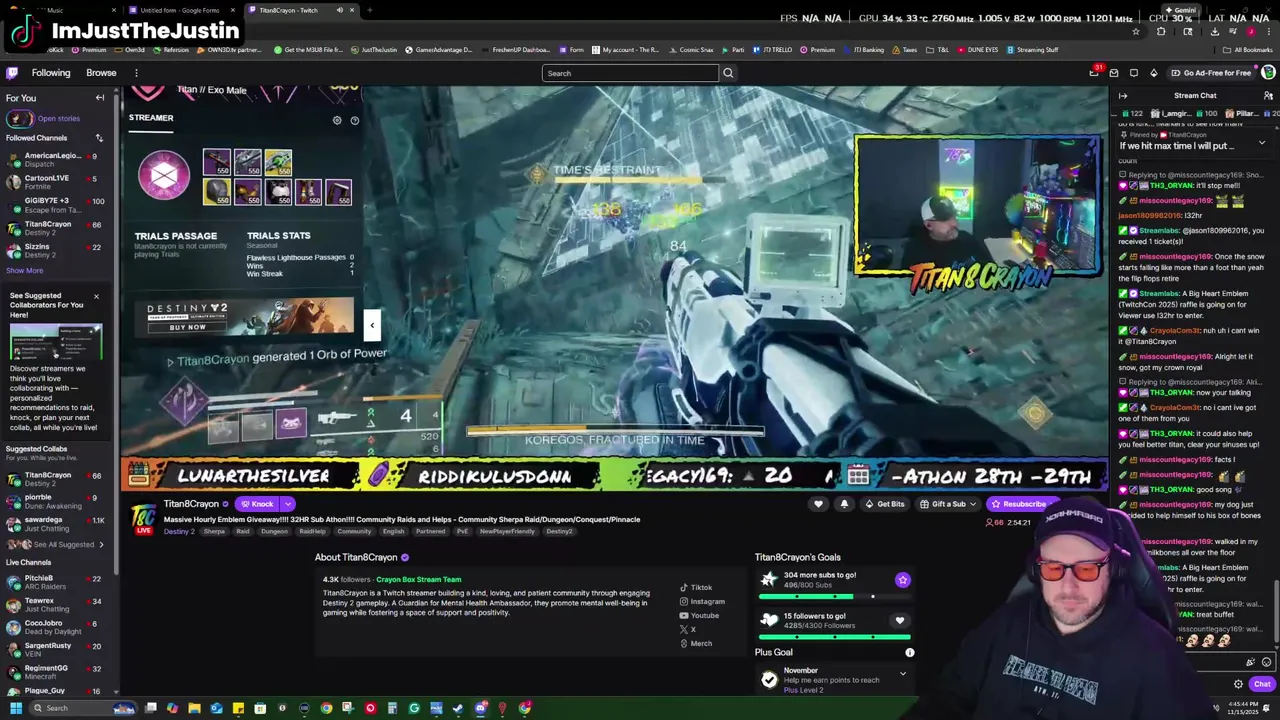
Task: Sort Followed Channels list
Action: click(x=99, y=138)
